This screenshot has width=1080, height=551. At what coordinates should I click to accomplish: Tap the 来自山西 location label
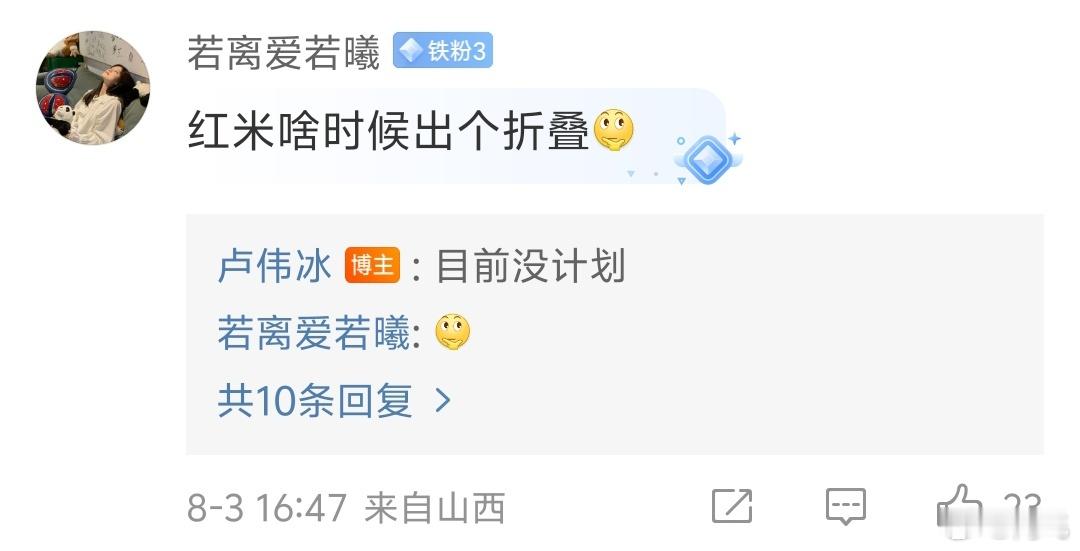tap(435, 508)
